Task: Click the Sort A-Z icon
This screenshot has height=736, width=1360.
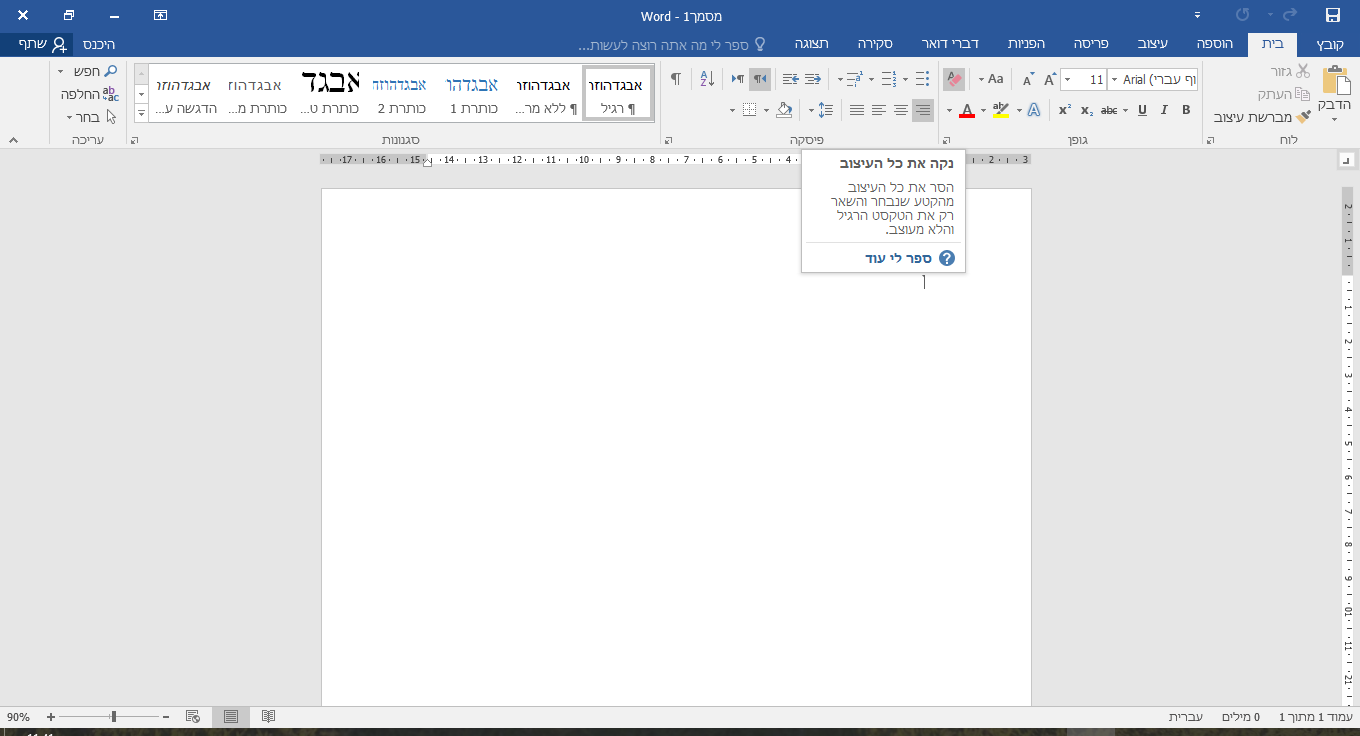Action: click(x=707, y=79)
